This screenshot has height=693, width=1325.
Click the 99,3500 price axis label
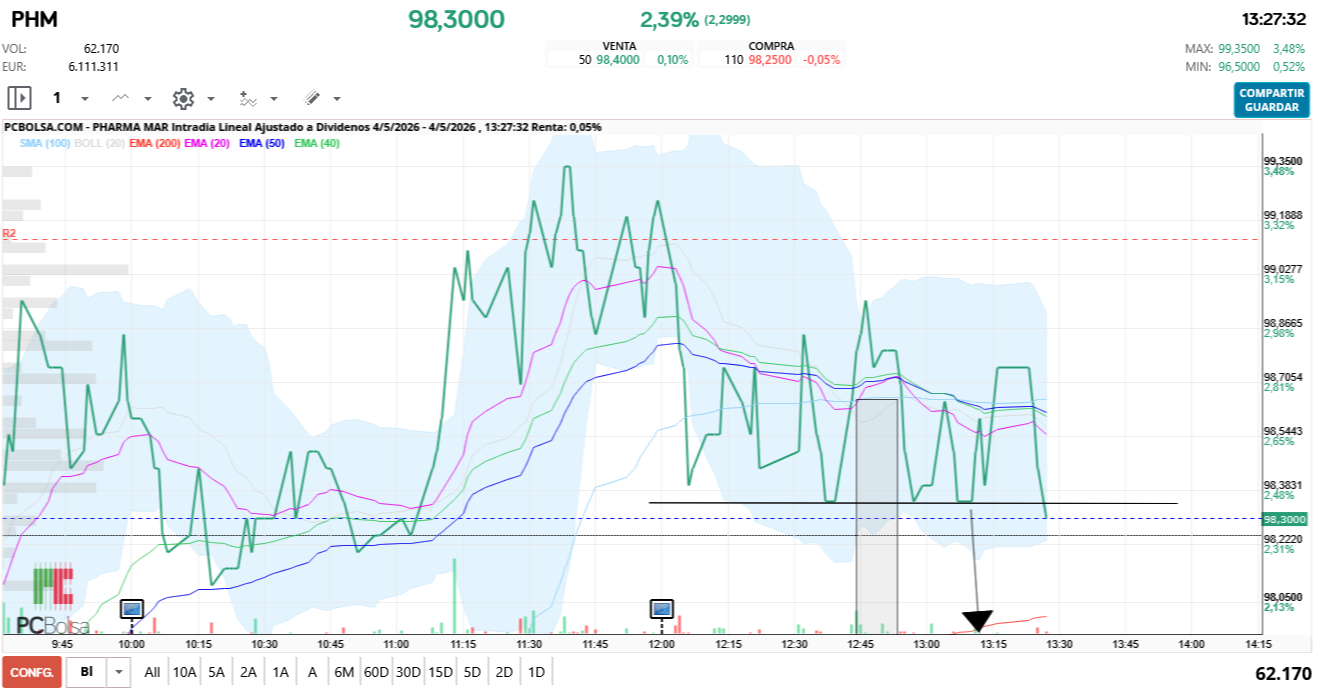[x=1283, y=161]
